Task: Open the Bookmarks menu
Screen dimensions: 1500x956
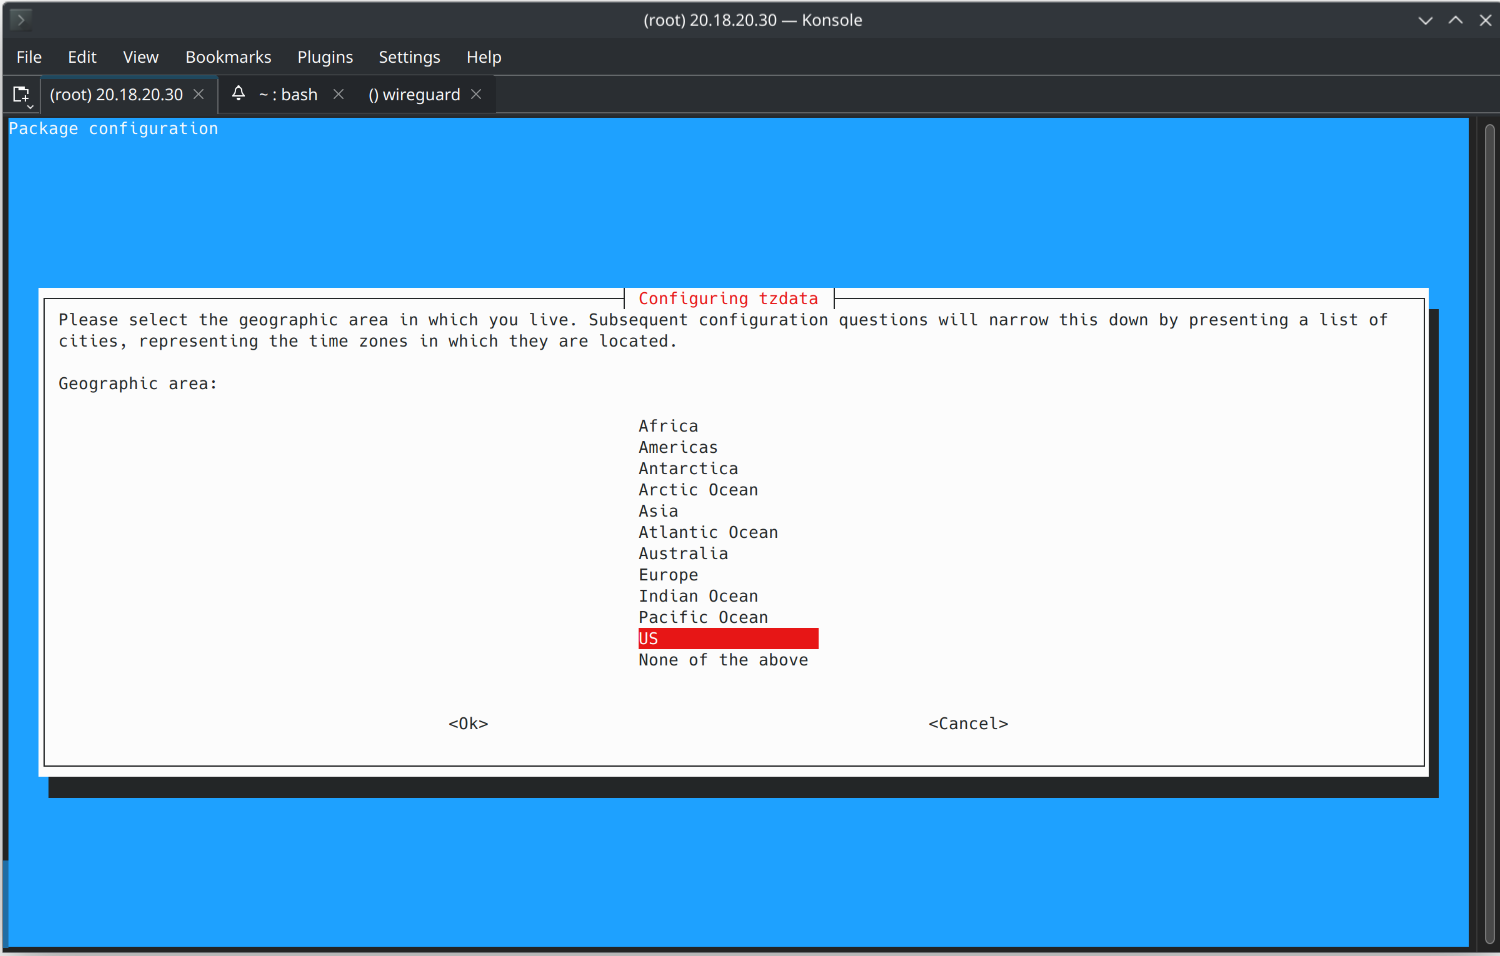Action: click(228, 57)
